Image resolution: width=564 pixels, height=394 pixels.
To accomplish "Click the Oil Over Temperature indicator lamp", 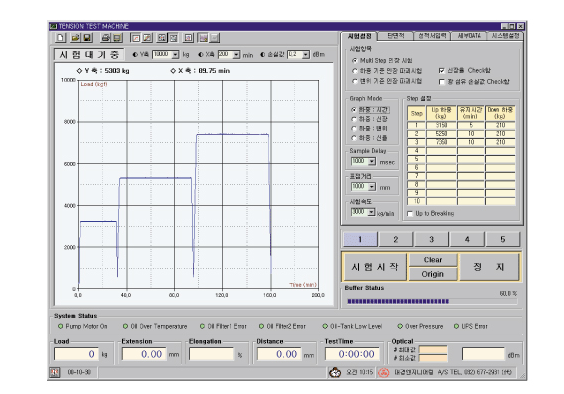I will [125, 326].
